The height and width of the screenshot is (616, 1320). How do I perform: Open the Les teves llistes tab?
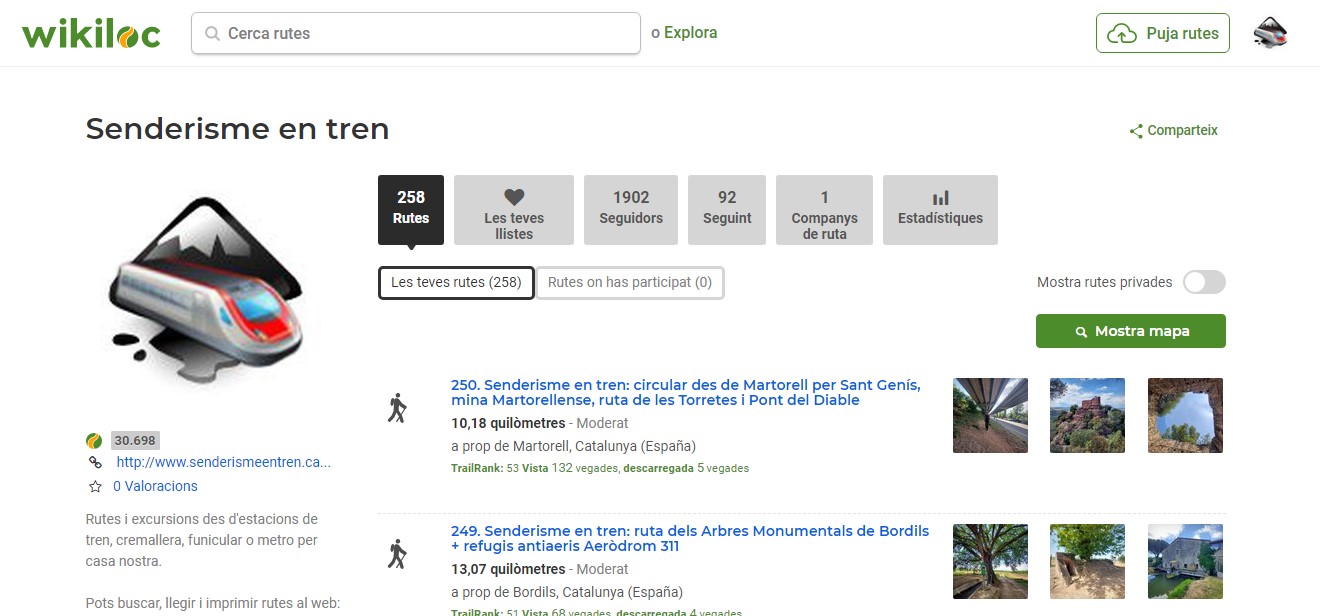514,210
